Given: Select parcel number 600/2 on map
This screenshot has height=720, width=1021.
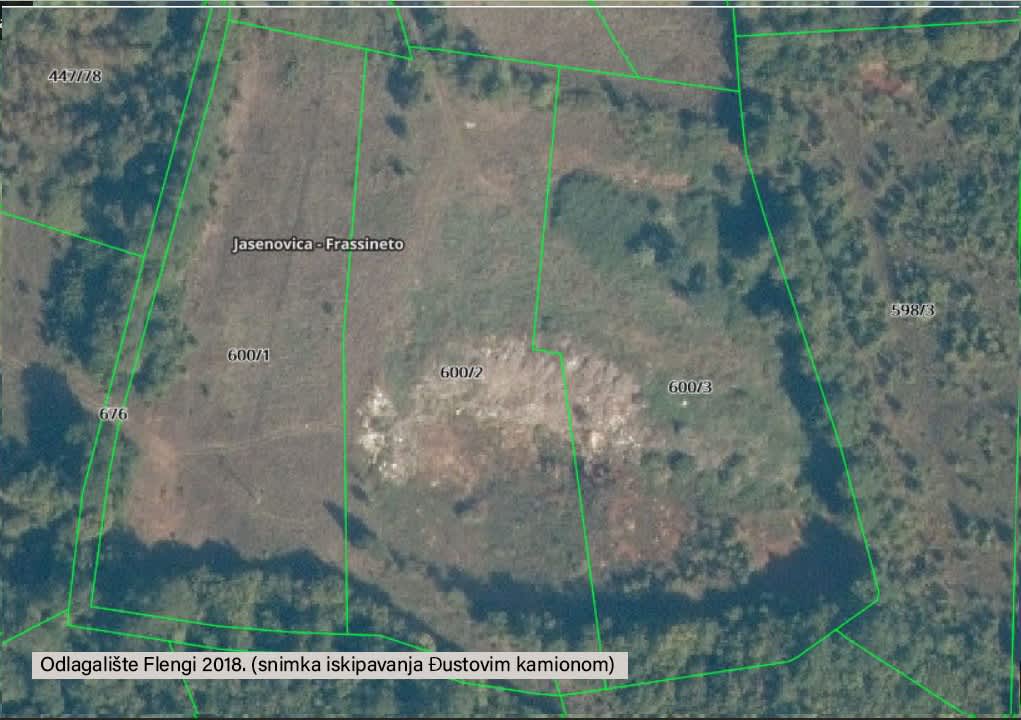Looking at the screenshot, I should point(461,372).
